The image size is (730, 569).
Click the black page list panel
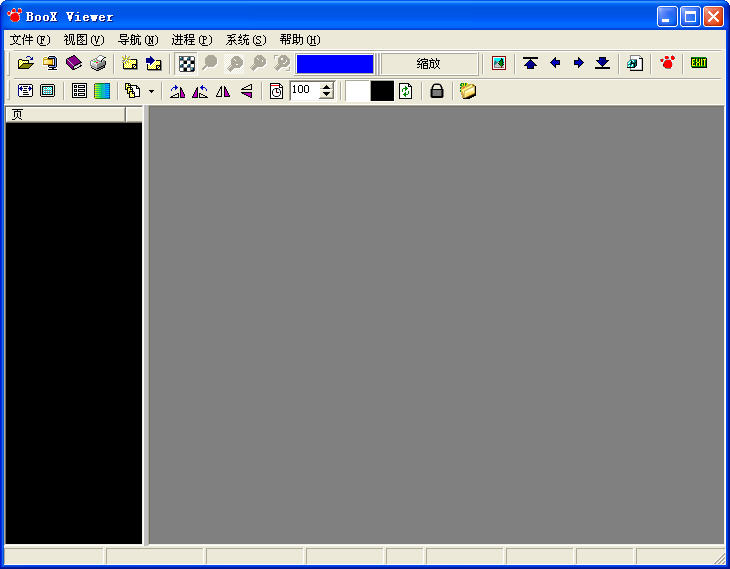coord(74,333)
